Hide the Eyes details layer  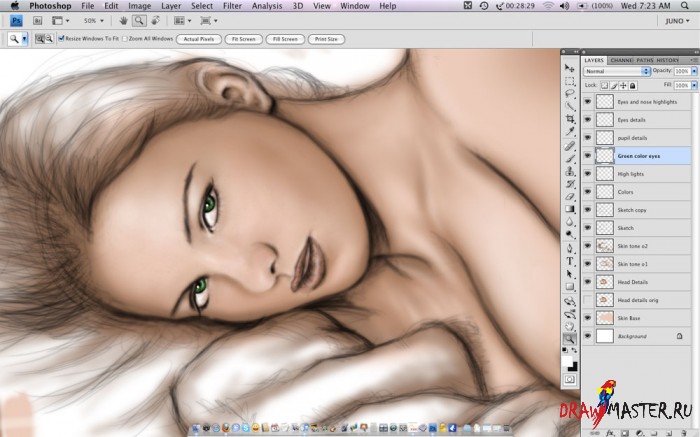point(588,120)
